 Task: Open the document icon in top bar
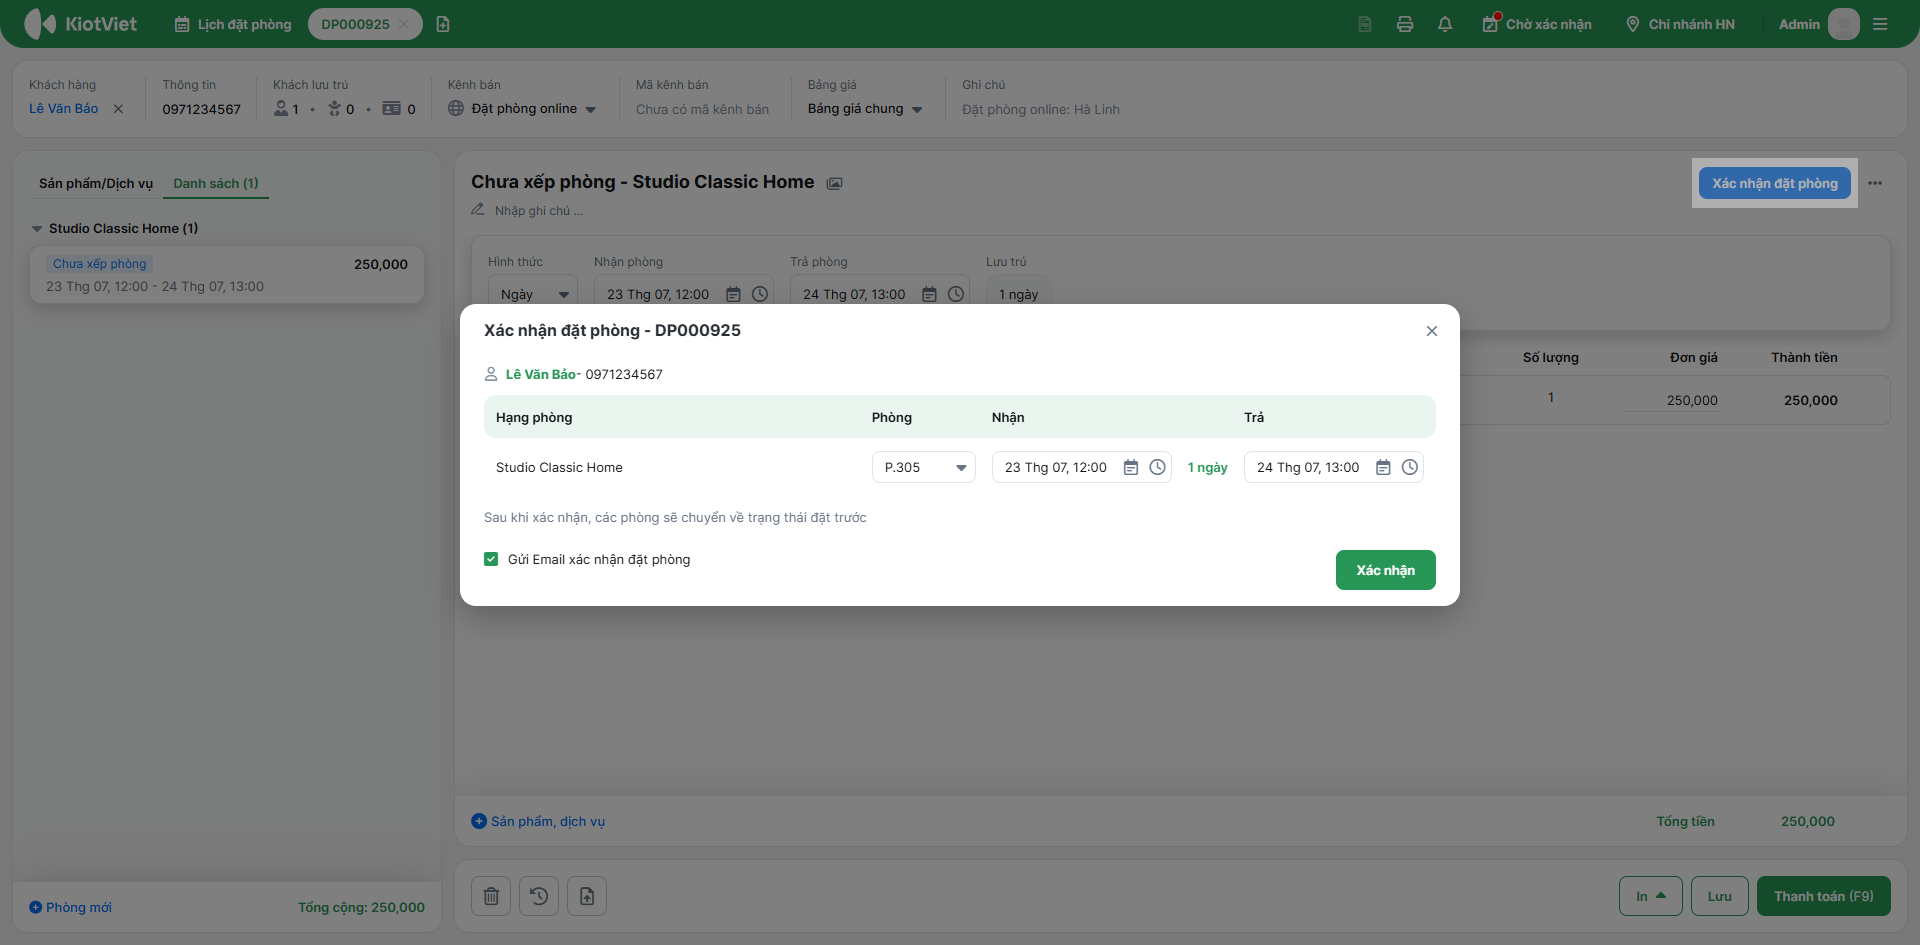click(x=1365, y=24)
